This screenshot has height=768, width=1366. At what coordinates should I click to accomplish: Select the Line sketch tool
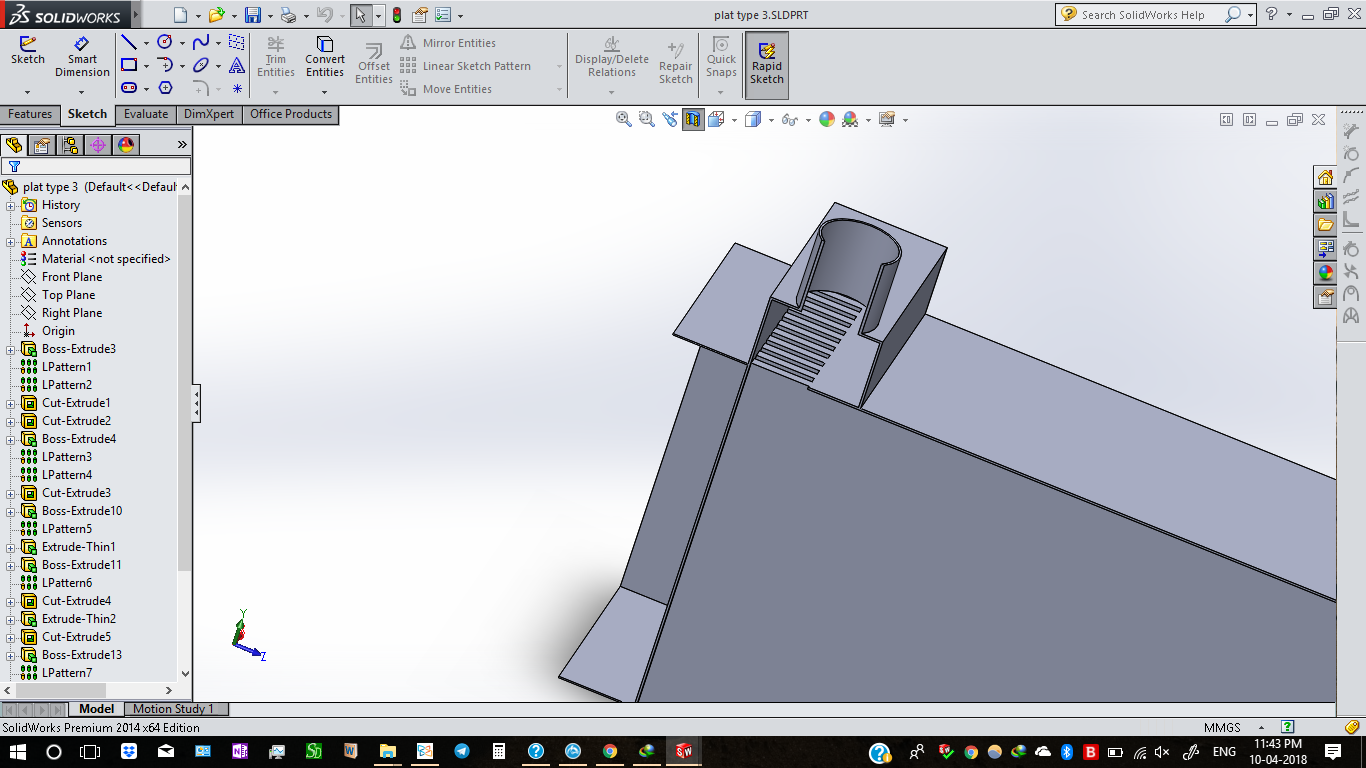(x=129, y=42)
